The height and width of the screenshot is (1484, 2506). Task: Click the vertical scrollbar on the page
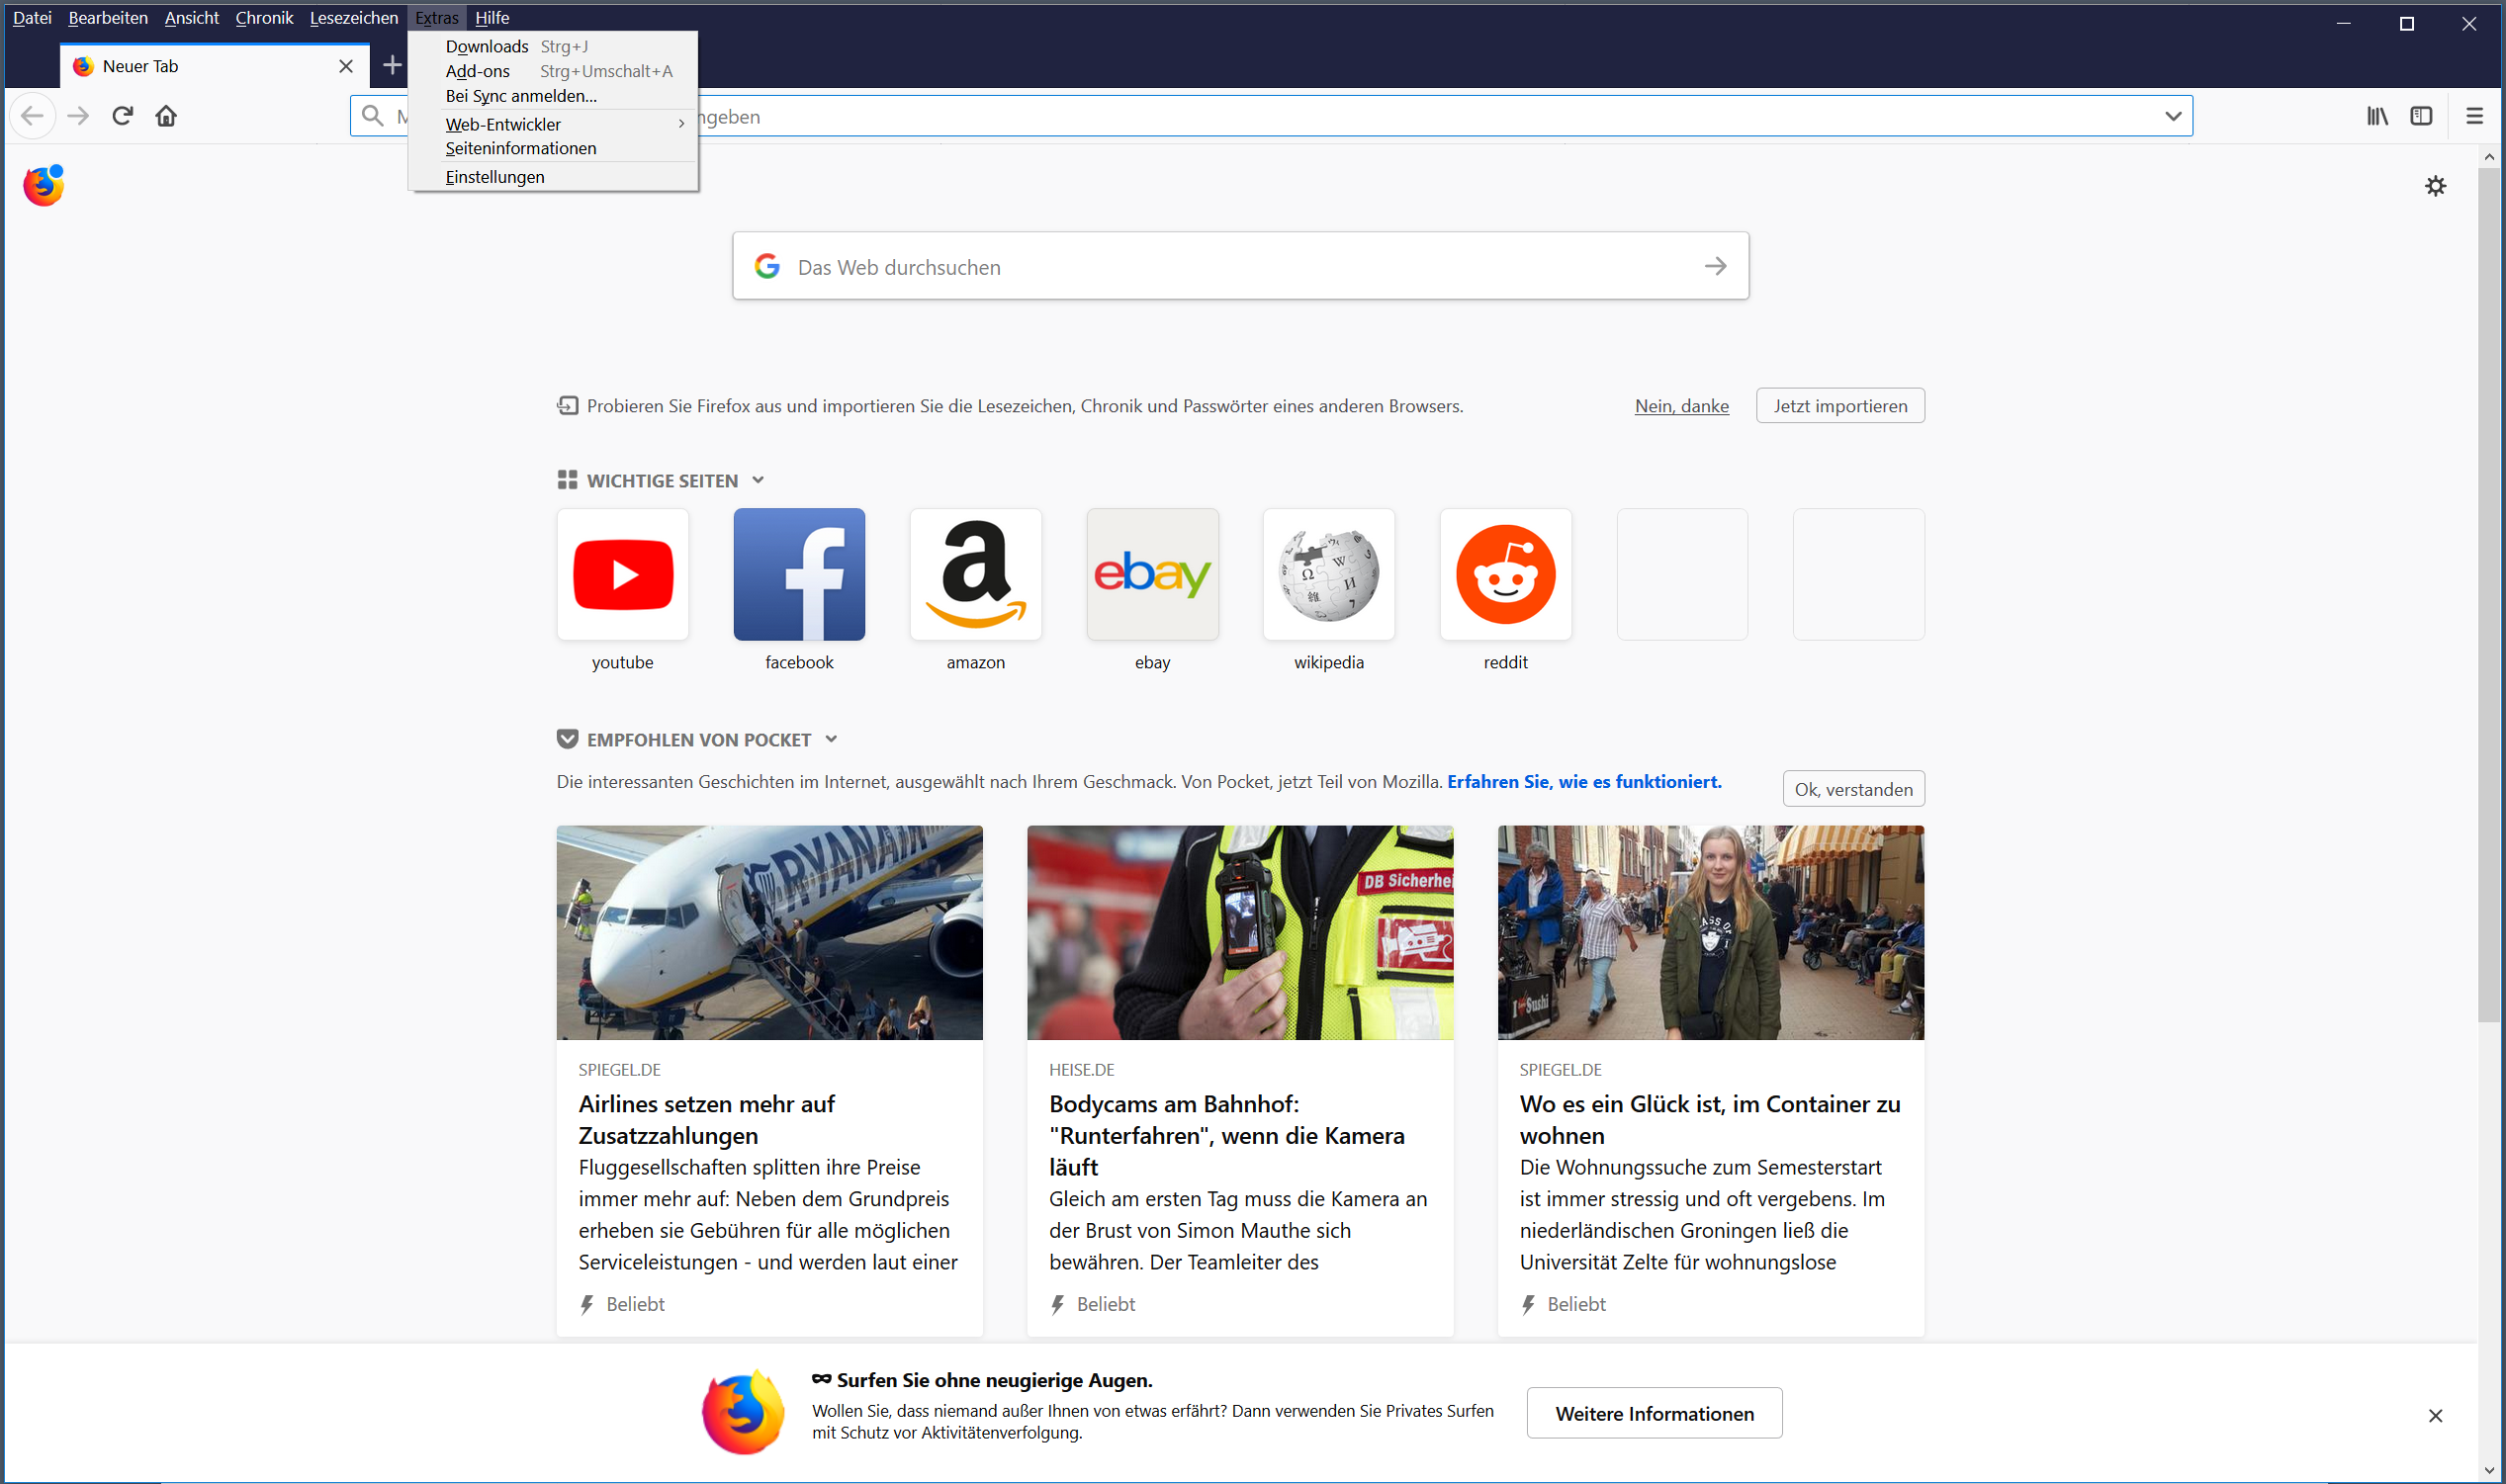point(2488,600)
